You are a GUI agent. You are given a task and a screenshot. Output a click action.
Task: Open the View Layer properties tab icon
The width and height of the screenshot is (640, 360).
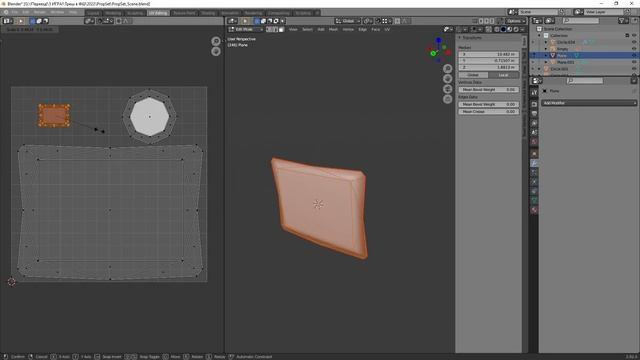point(534,123)
